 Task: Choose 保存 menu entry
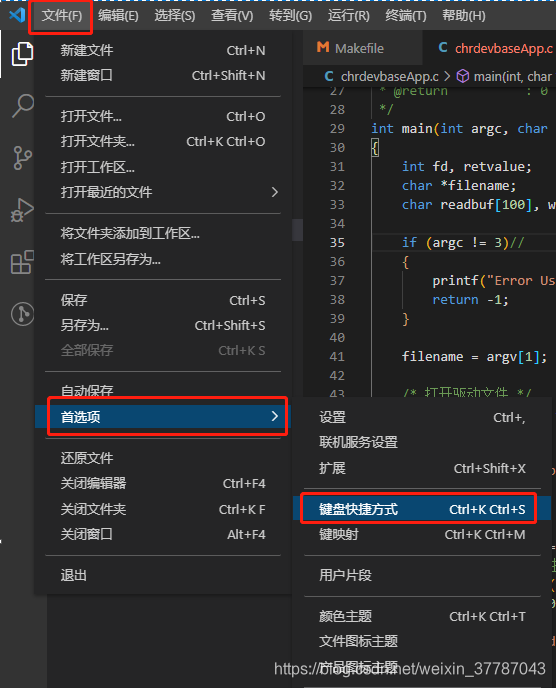pos(163,300)
